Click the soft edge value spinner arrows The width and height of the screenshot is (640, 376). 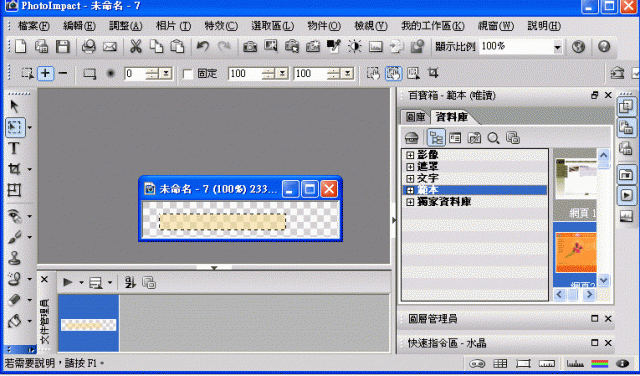152,74
